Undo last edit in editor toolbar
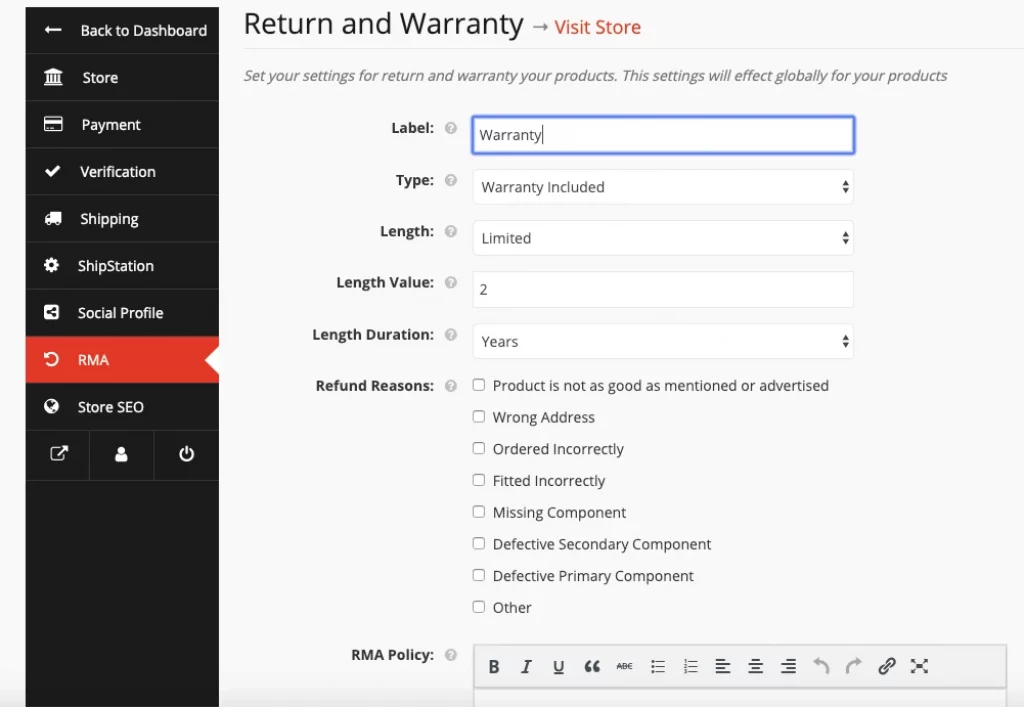 coord(821,667)
